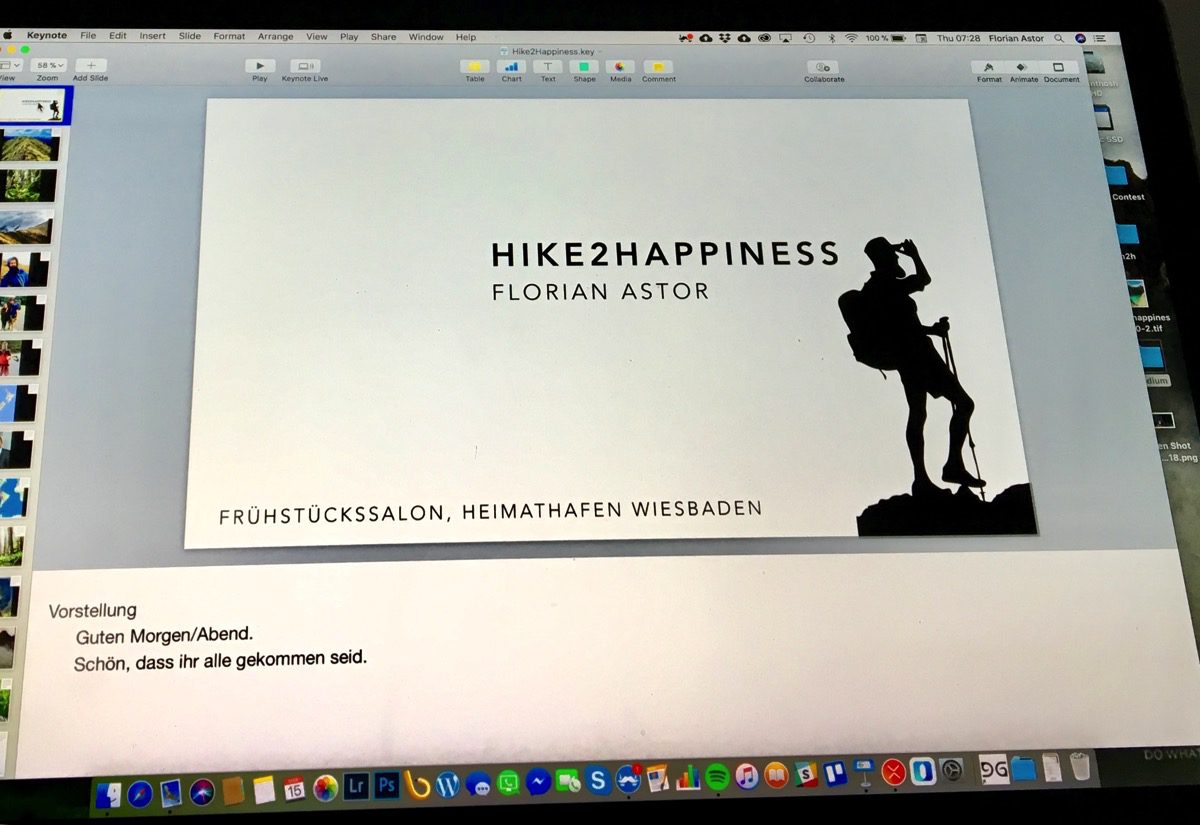This screenshot has height=825, width=1200.
Task: Add a Text box via toolbar
Action: (x=548, y=67)
